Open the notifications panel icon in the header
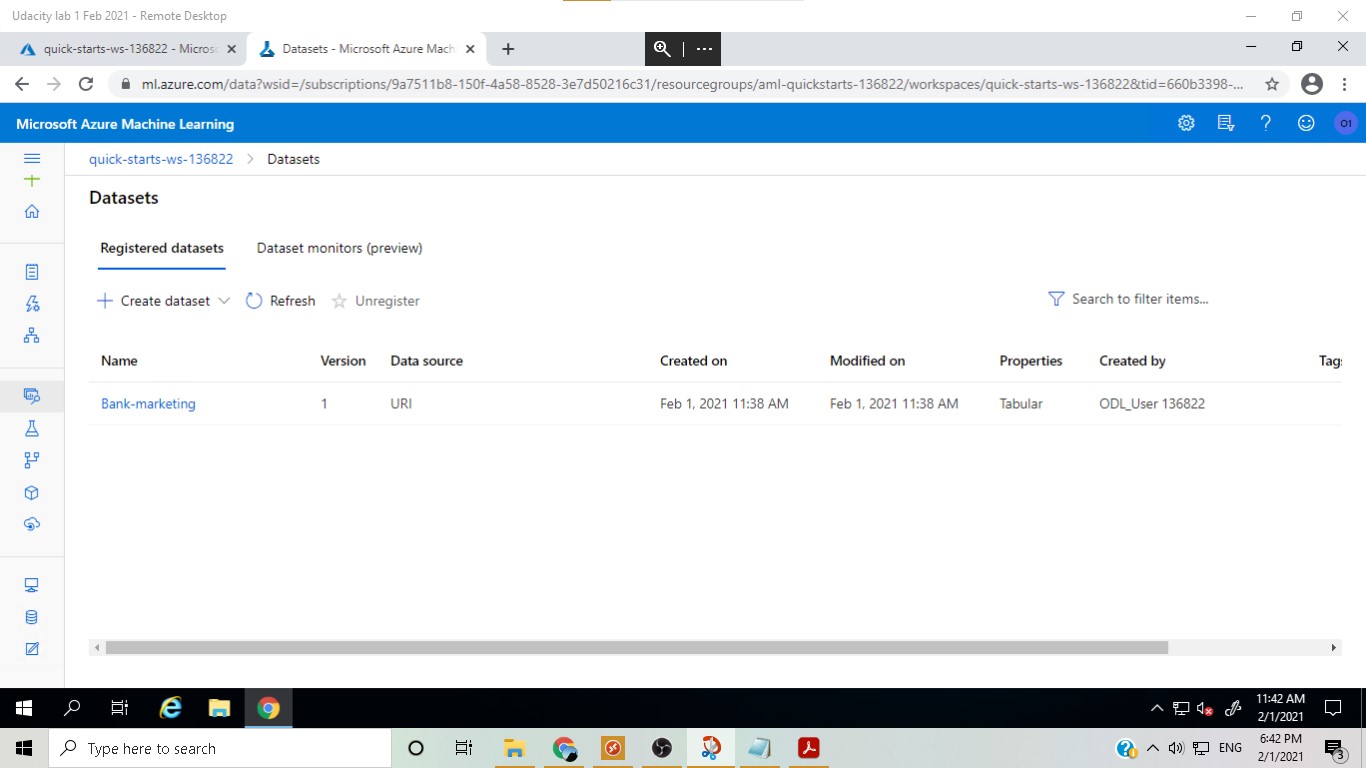 1226,123
